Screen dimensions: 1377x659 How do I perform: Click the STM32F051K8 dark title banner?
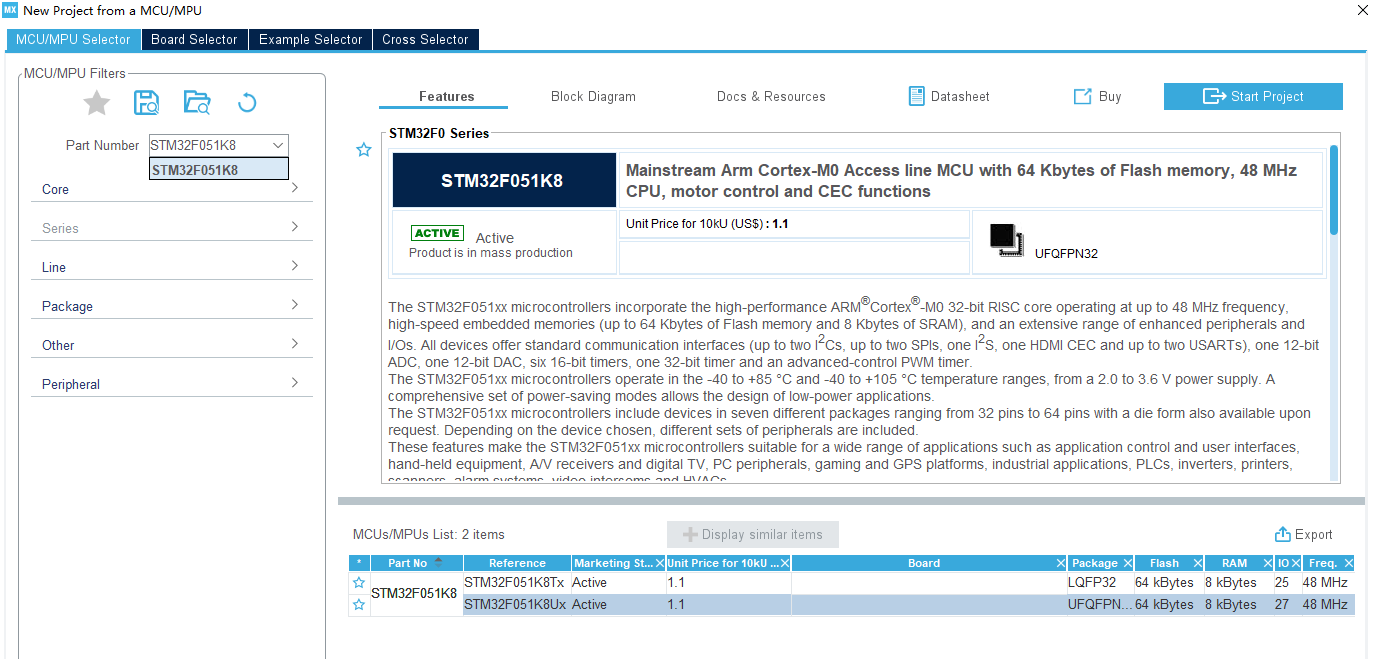(504, 180)
